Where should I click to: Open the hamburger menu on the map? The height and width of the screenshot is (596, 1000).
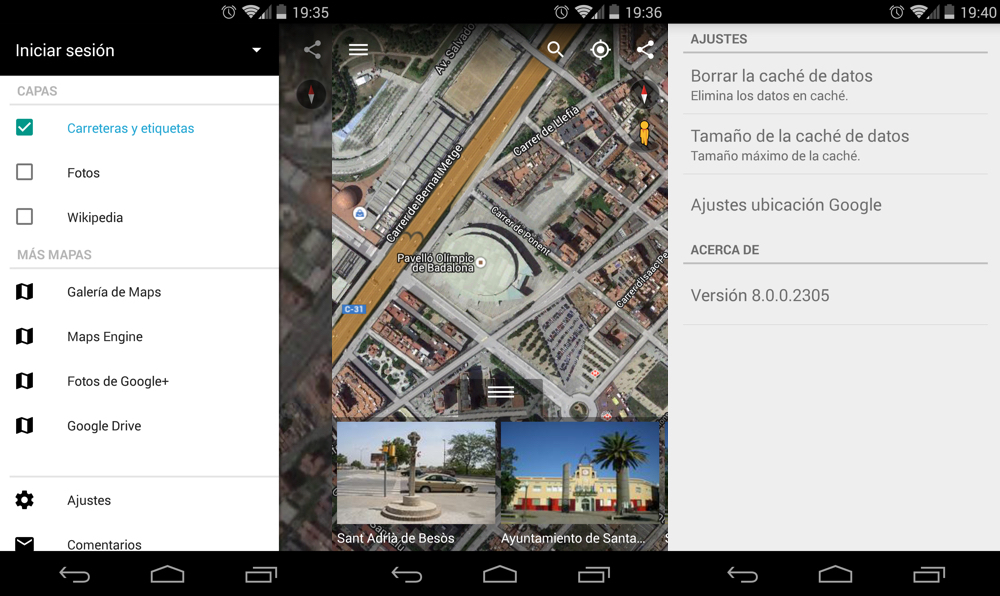coord(358,50)
